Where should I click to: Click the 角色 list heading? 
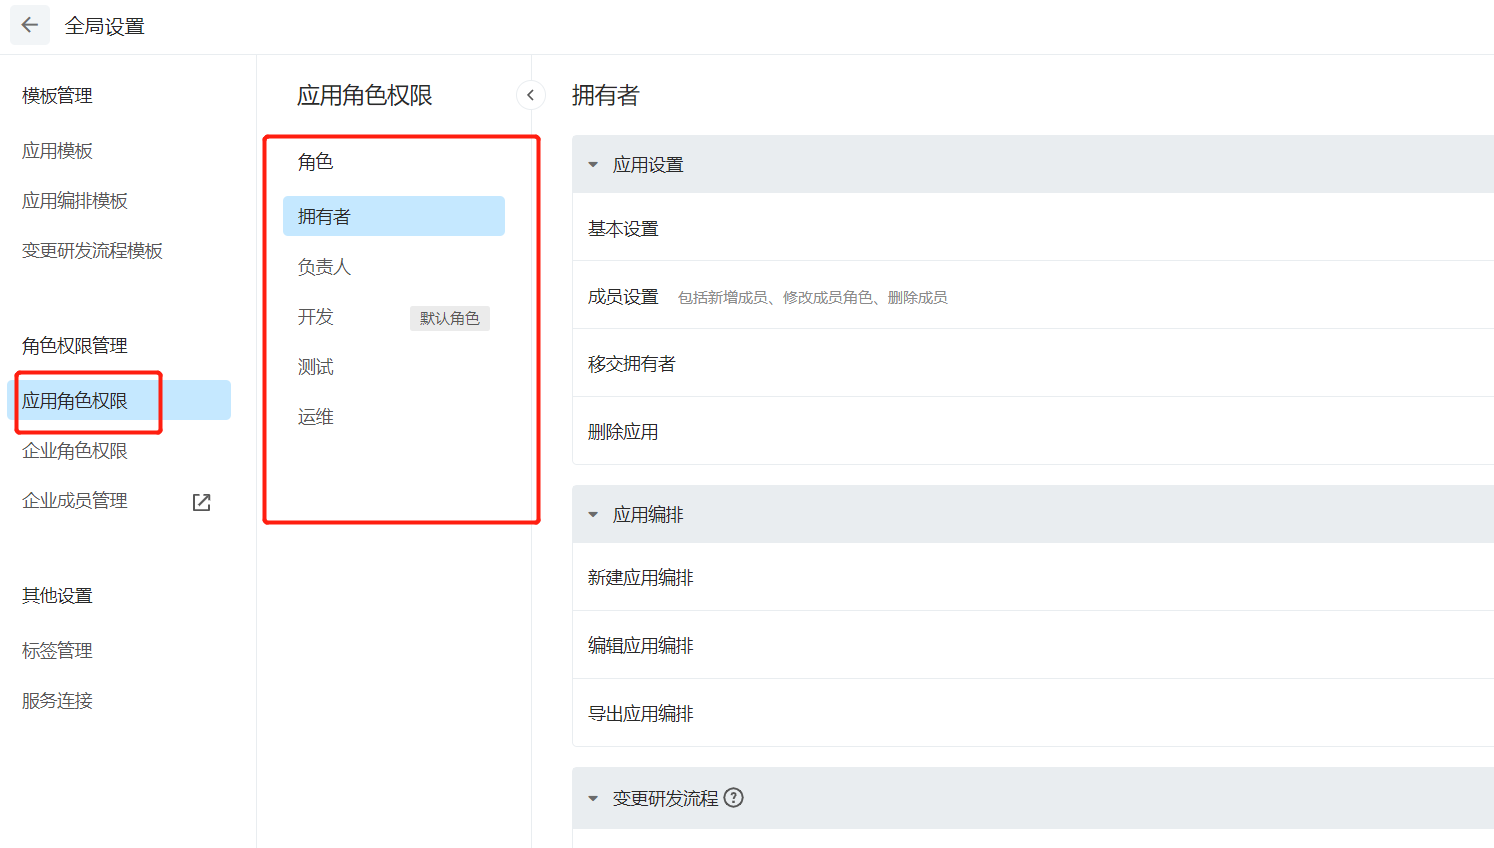click(x=315, y=162)
